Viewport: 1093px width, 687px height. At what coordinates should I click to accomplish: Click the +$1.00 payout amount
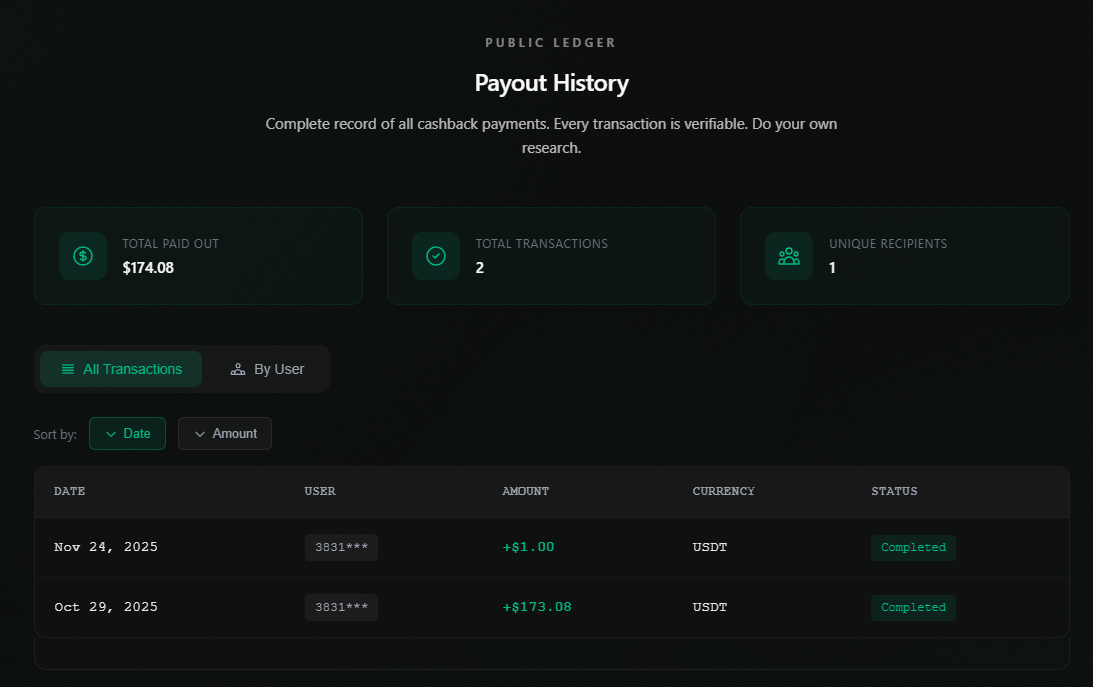tap(528, 547)
